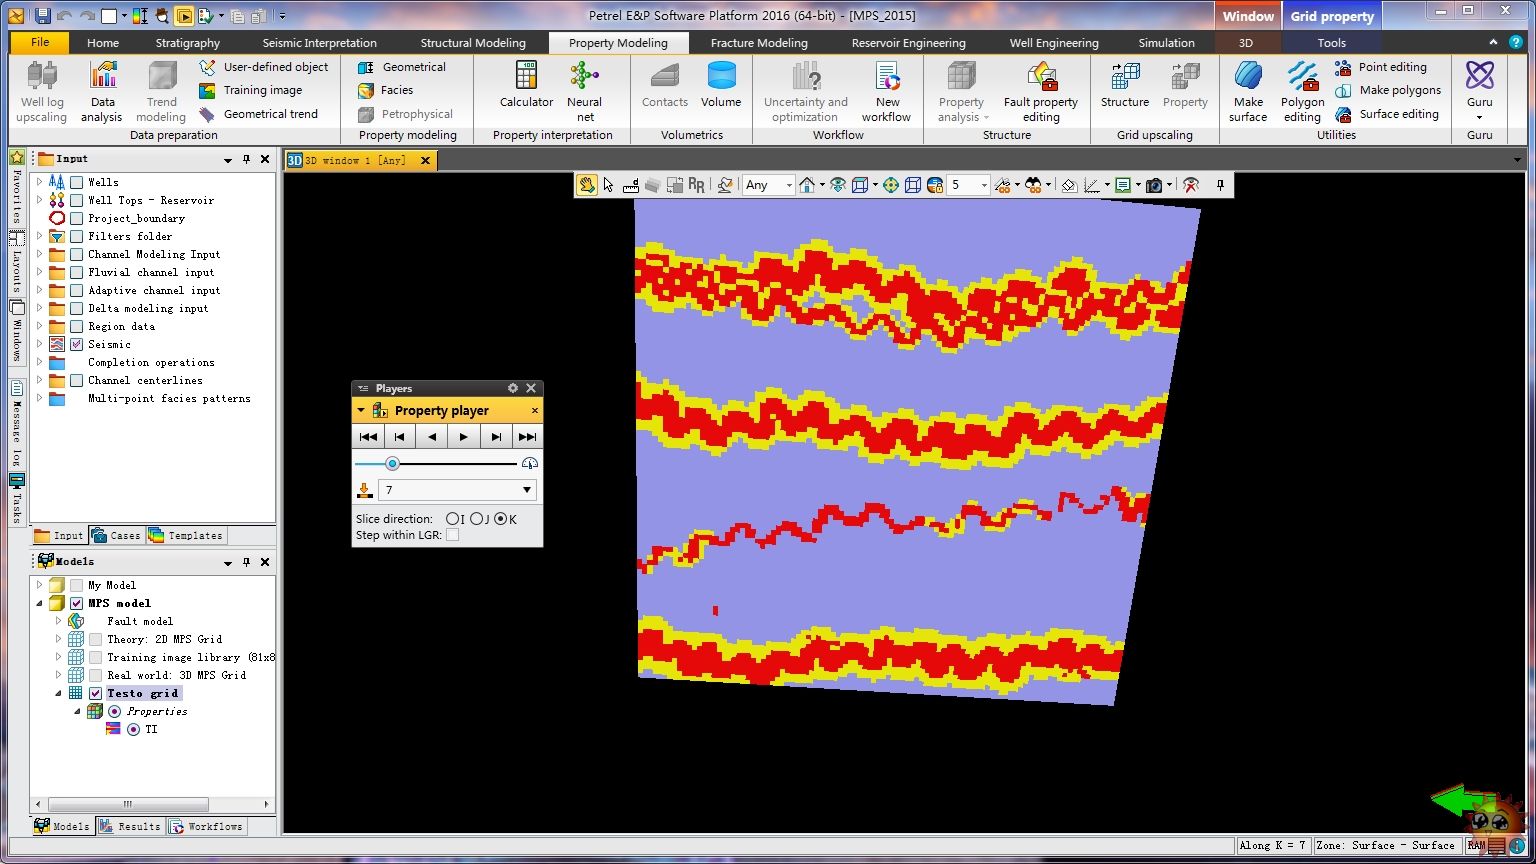Click the Facies modeling button
The height and width of the screenshot is (864, 1536).
[x=386, y=90]
